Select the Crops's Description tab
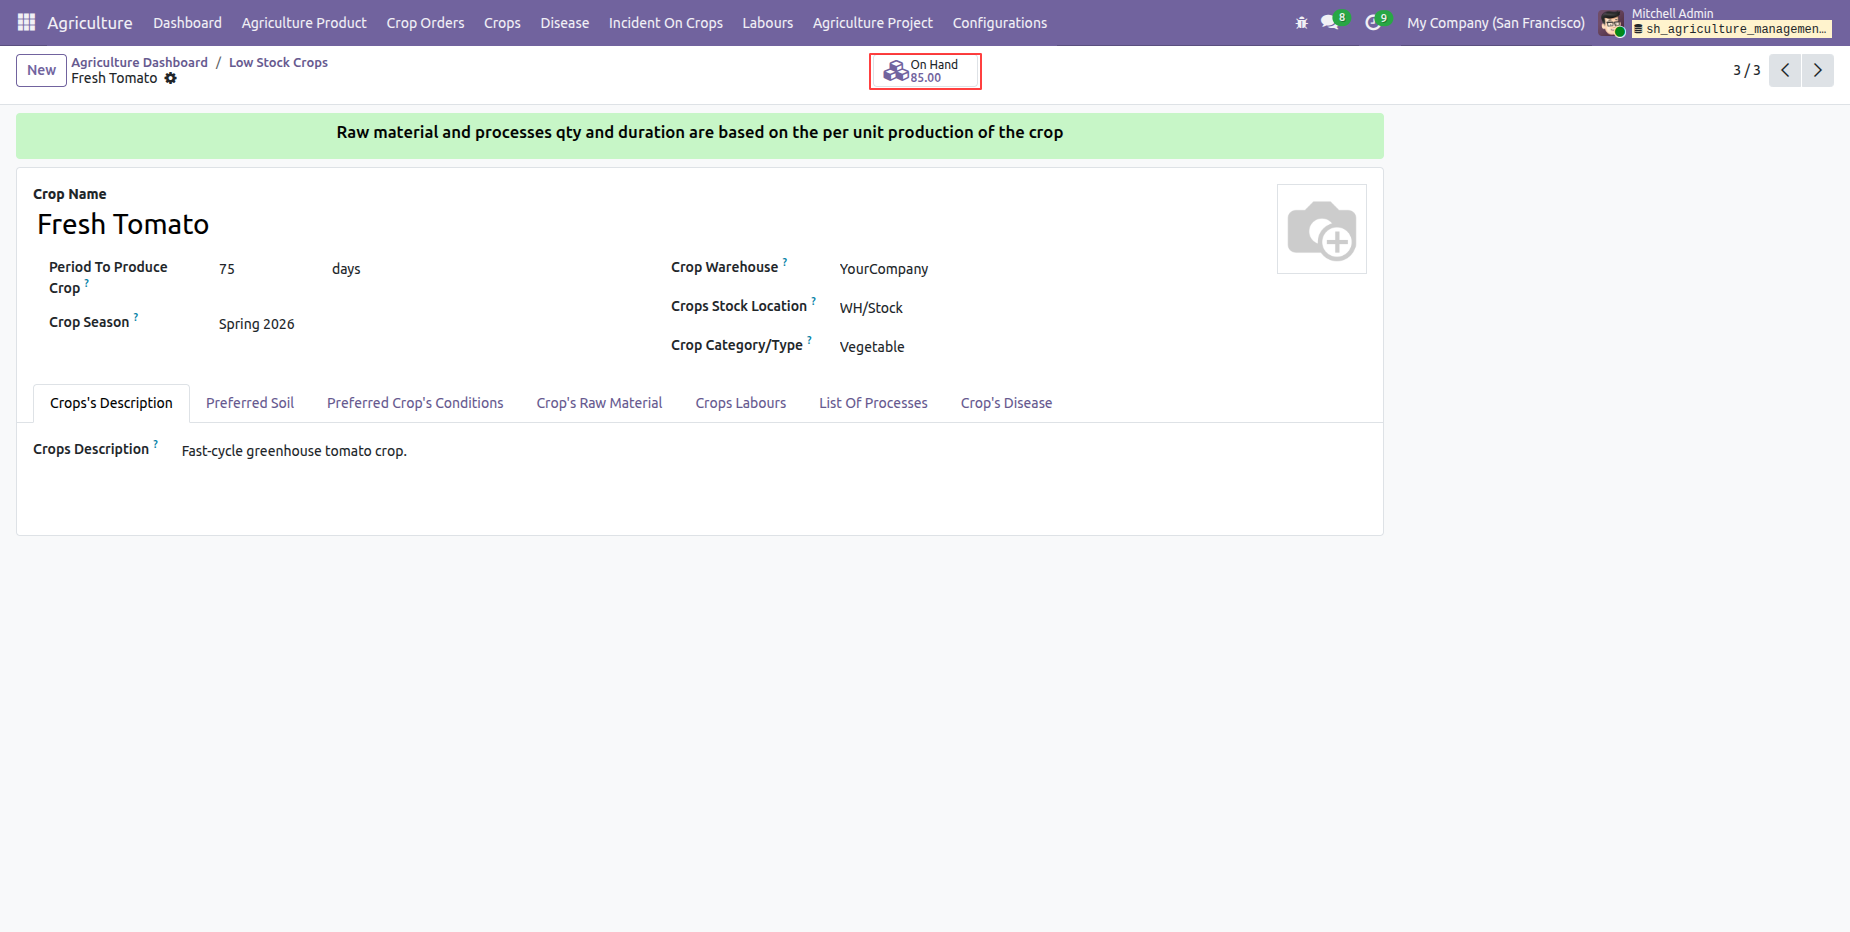The width and height of the screenshot is (1850, 932). 111,403
